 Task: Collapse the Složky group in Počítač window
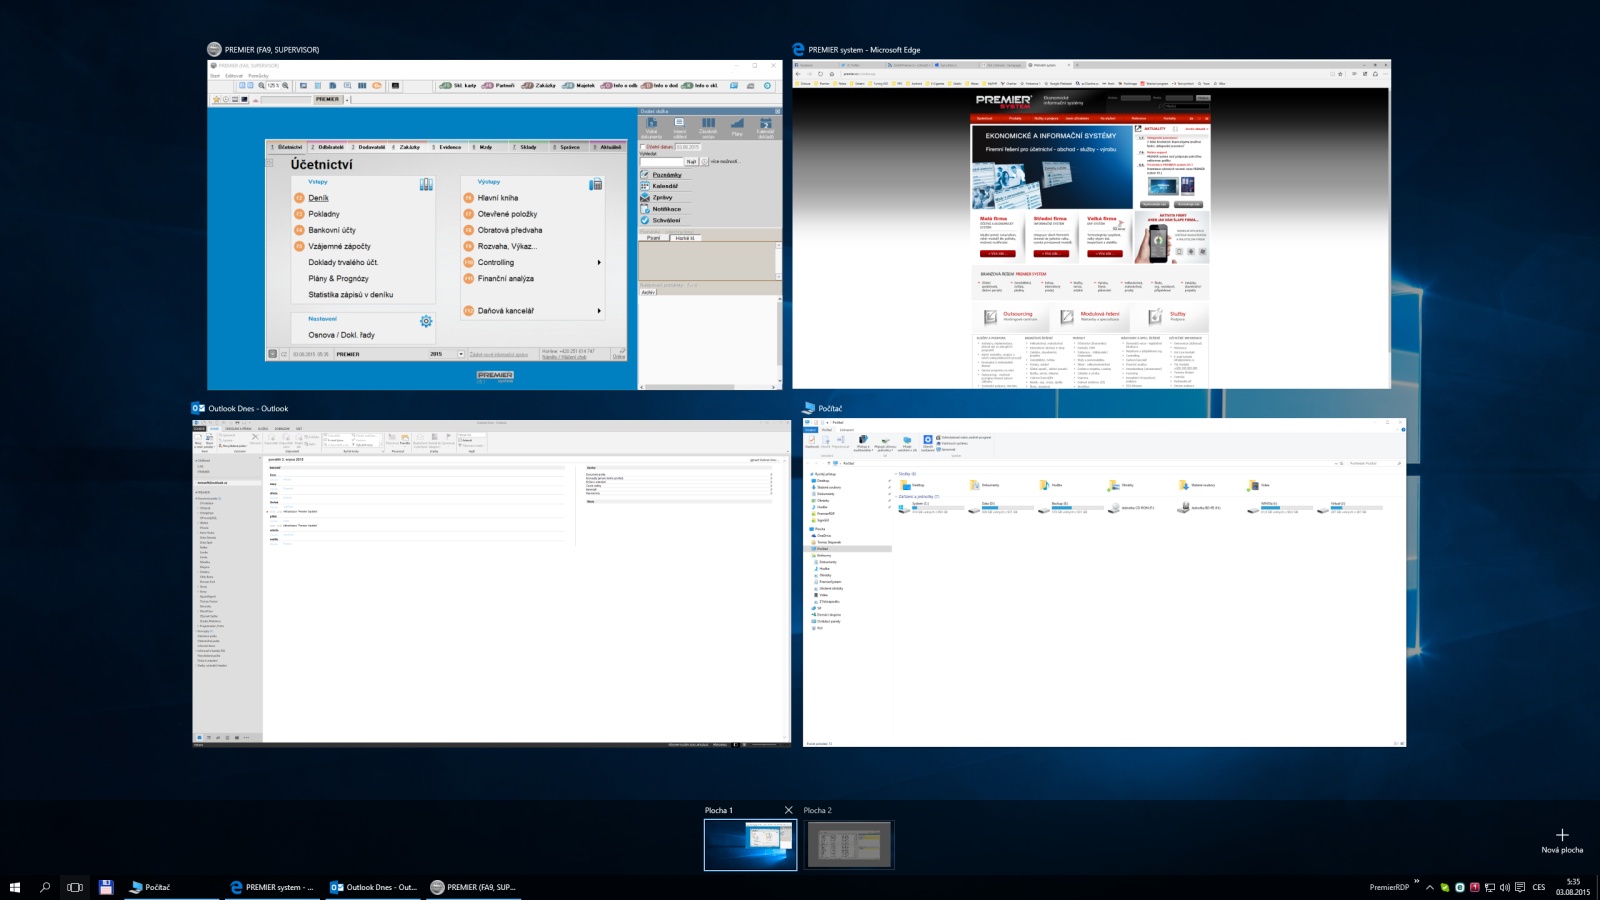(896, 474)
